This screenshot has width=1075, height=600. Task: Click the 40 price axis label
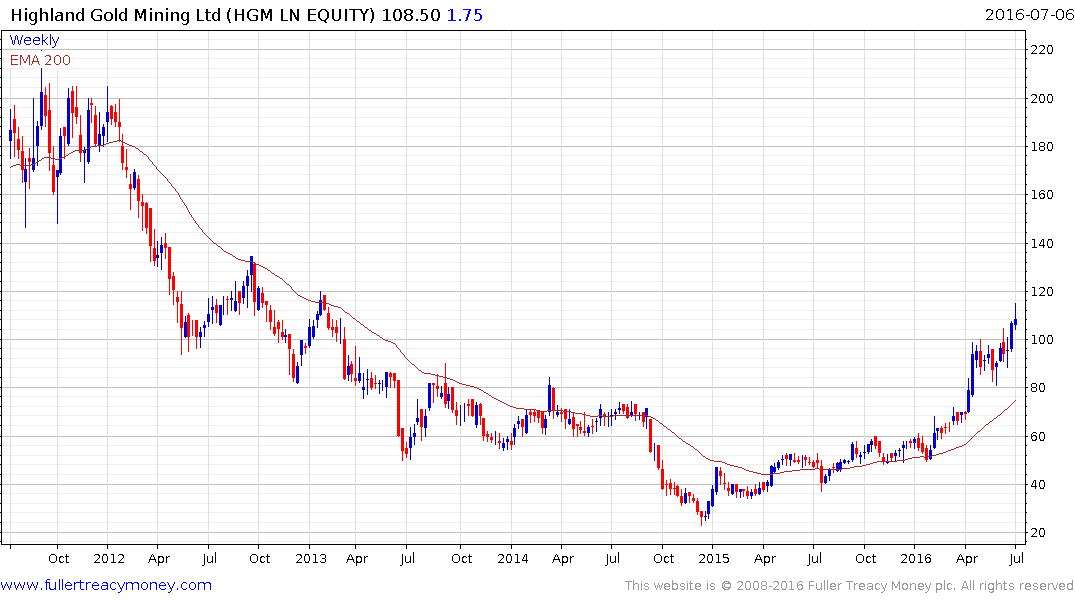(x=1038, y=485)
